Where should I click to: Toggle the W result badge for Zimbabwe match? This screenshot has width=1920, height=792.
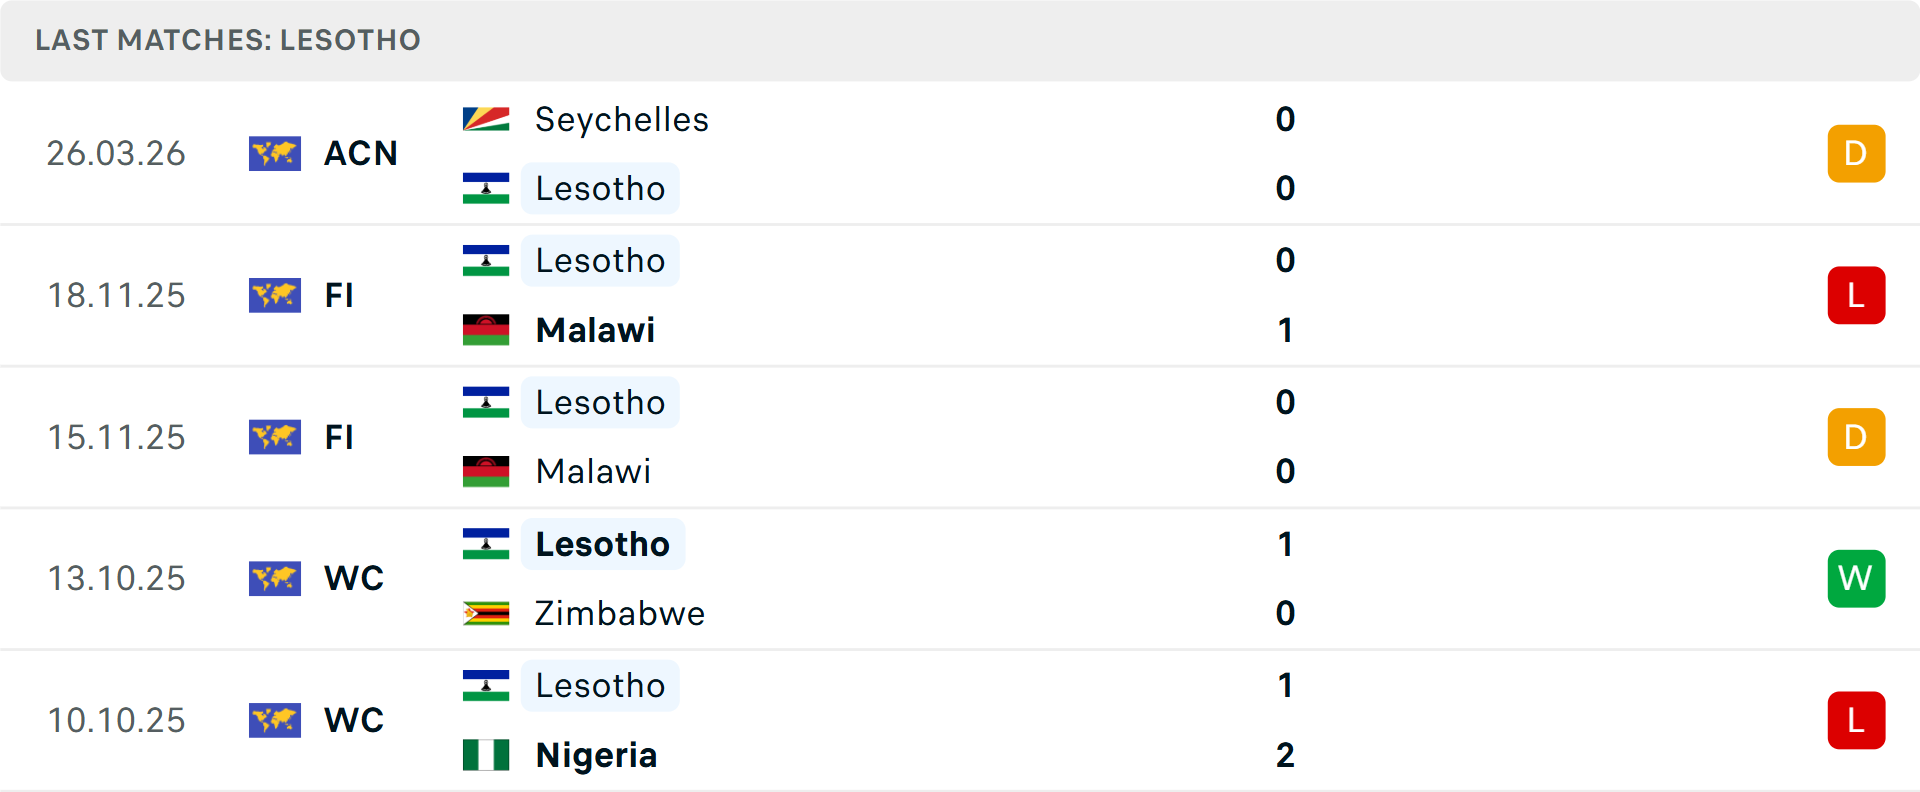click(x=1856, y=578)
